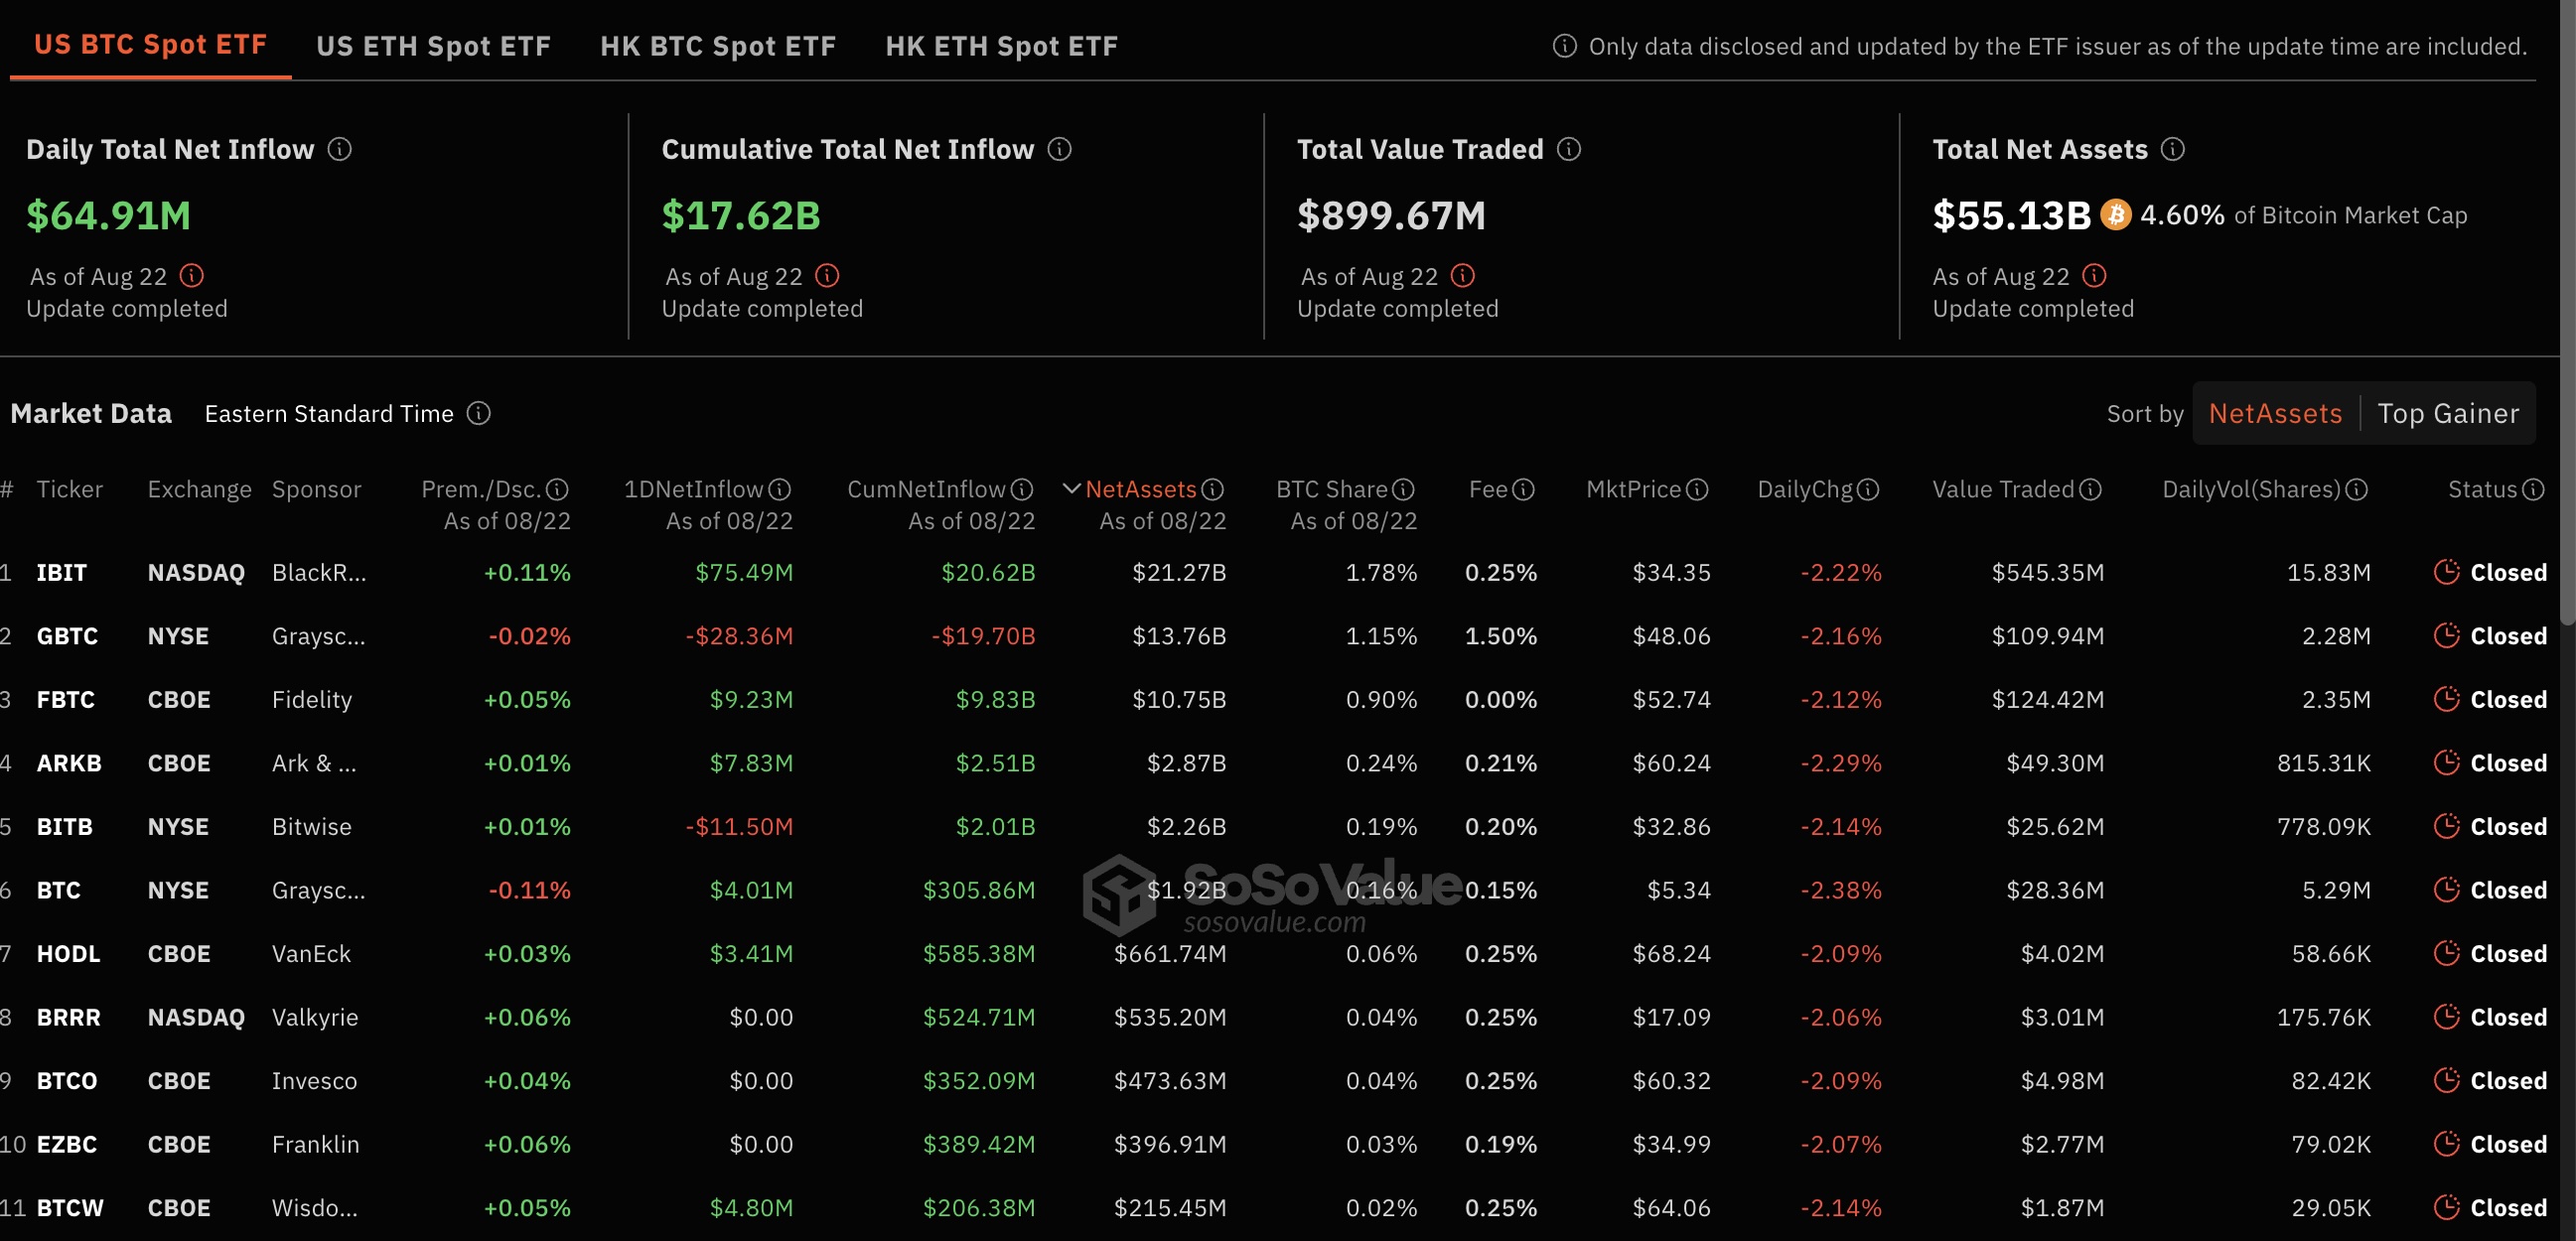The height and width of the screenshot is (1241, 2576).
Task: Click the clock icon in GBTC status
Action: [x=2446, y=635]
